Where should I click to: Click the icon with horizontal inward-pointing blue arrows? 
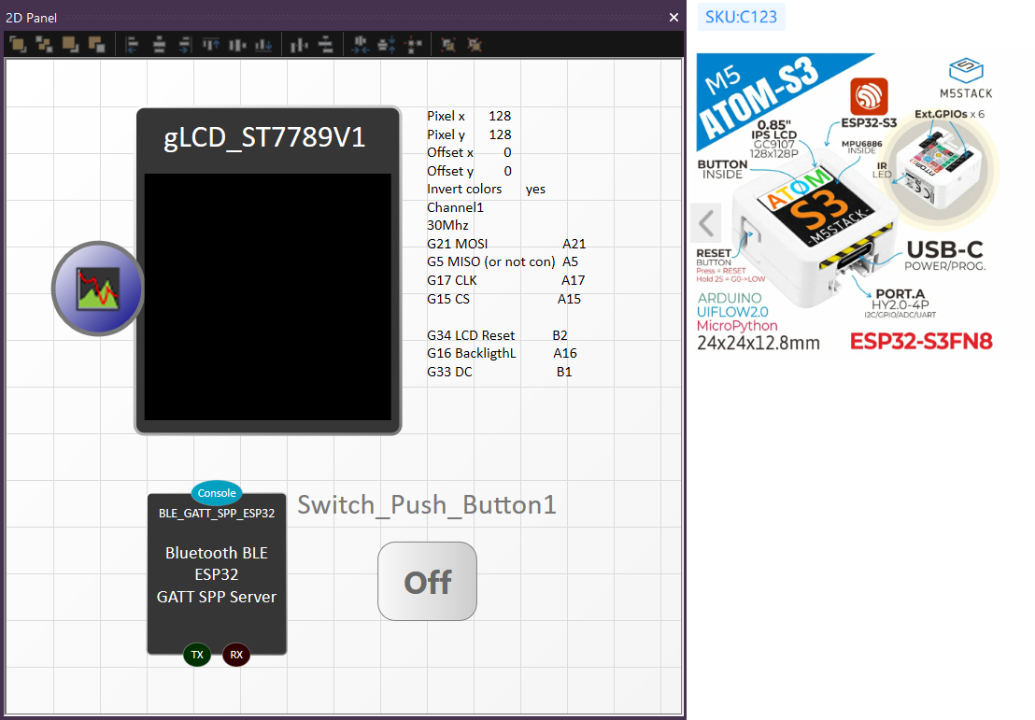(361, 45)
